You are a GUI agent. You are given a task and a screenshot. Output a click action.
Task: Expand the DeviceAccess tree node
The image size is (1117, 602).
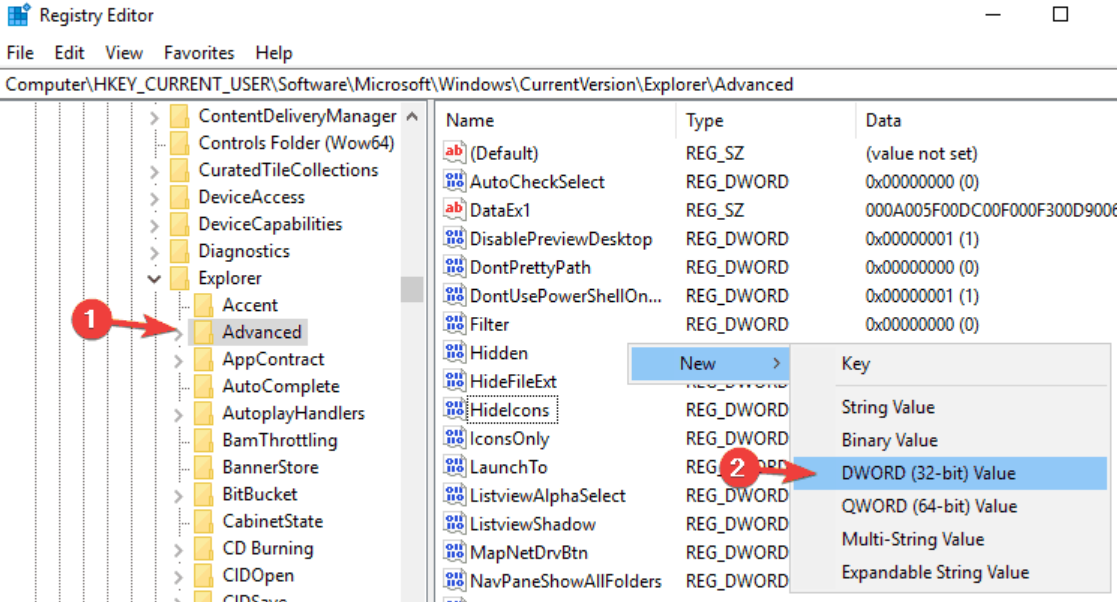click(x=155, y=198)
